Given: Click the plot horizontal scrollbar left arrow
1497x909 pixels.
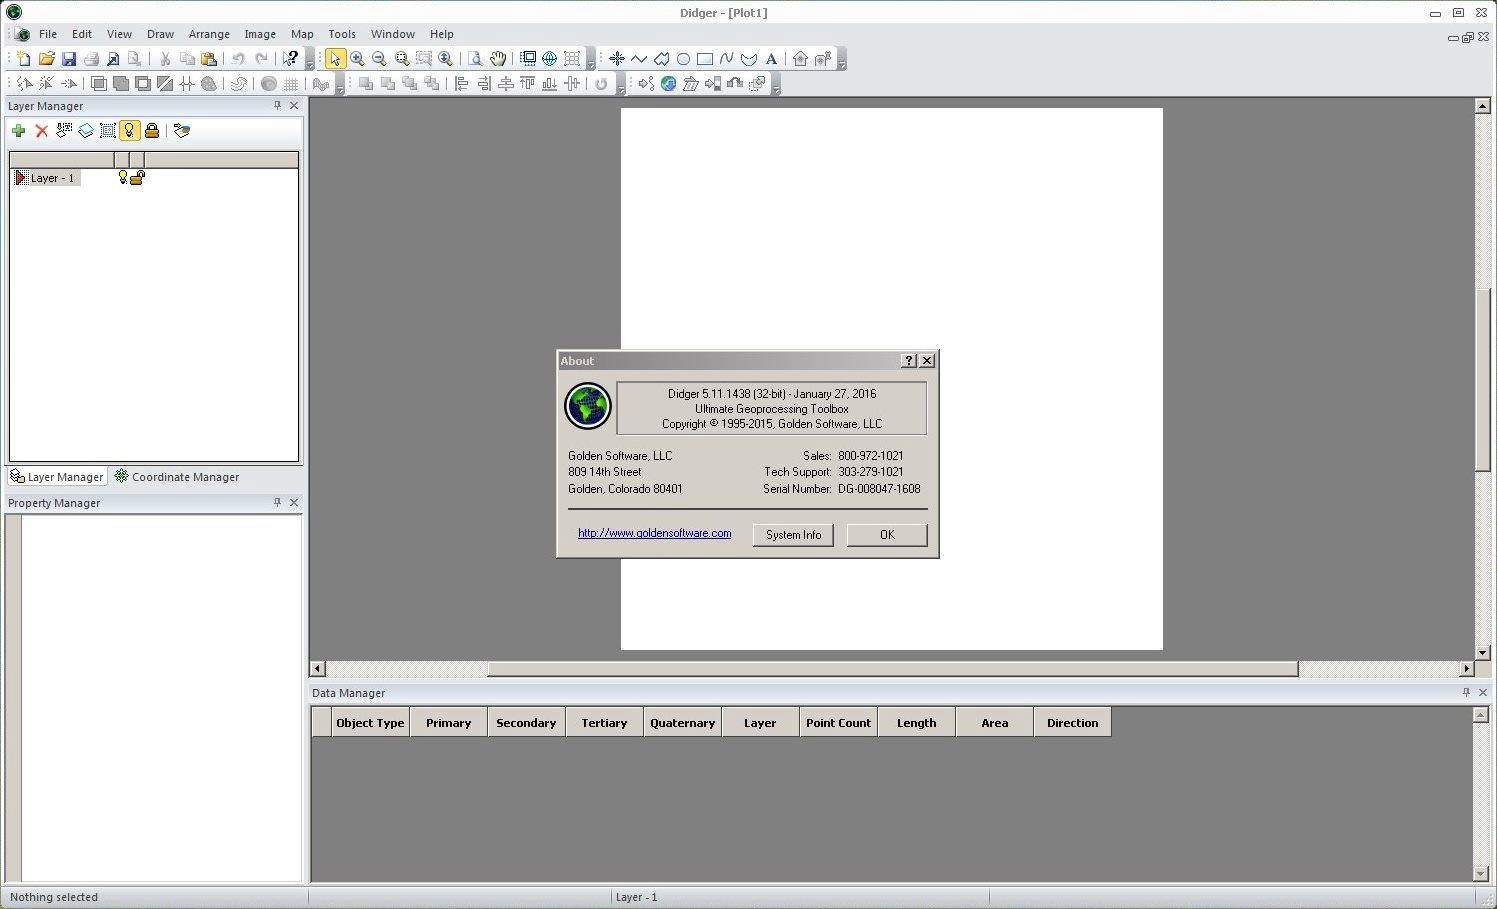Looking at the screenshot, I should coord(318,668).
